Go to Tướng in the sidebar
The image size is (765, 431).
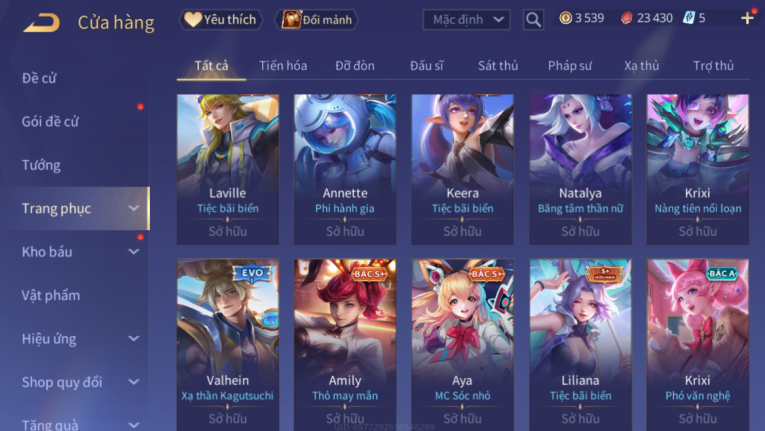pos(41,165)
